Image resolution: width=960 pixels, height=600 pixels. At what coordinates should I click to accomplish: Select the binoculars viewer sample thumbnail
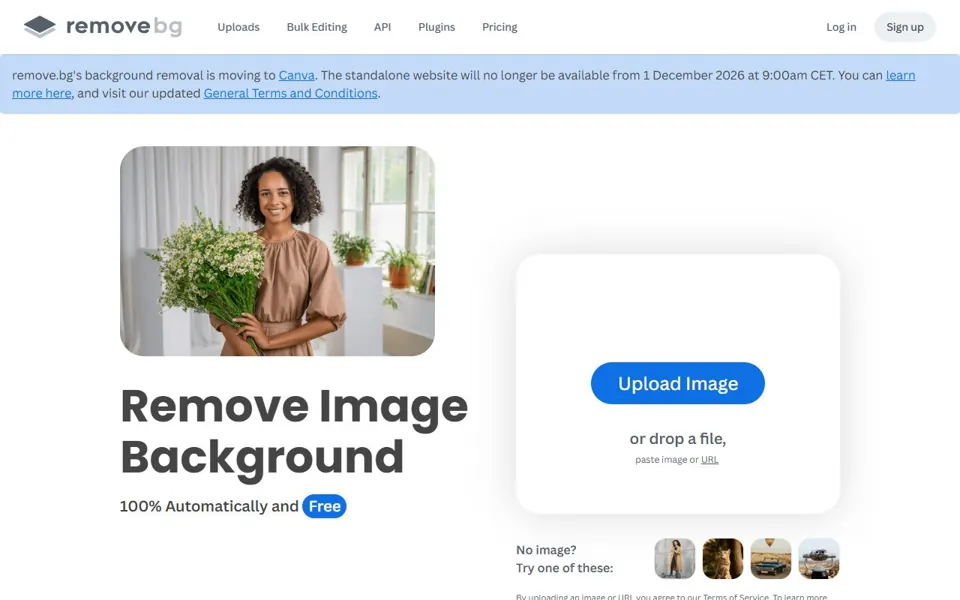pyautogui.click(x=819, y=558)
